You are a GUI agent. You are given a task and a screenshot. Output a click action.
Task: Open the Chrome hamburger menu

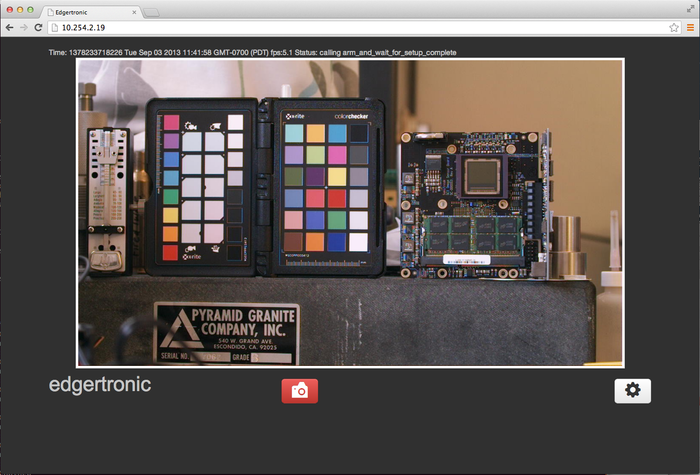[690, 28]
